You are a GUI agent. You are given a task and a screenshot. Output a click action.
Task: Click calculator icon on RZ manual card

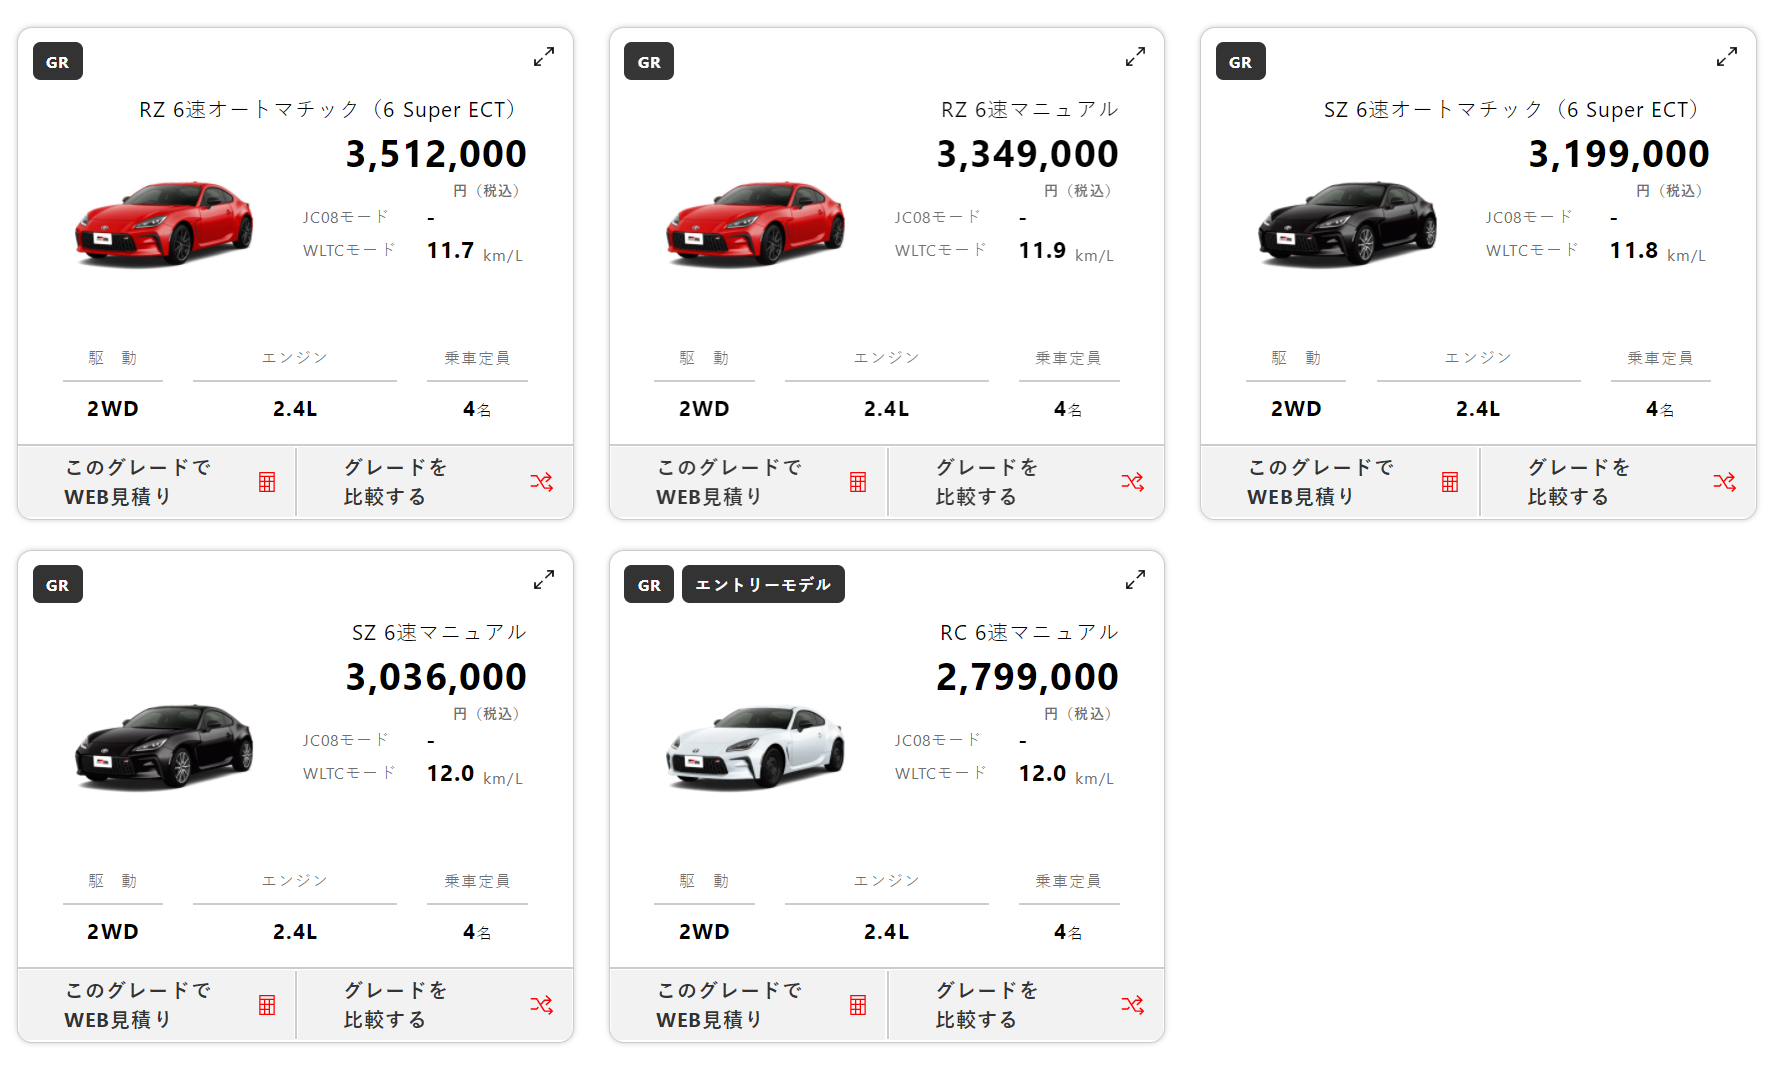click(858, 482)
